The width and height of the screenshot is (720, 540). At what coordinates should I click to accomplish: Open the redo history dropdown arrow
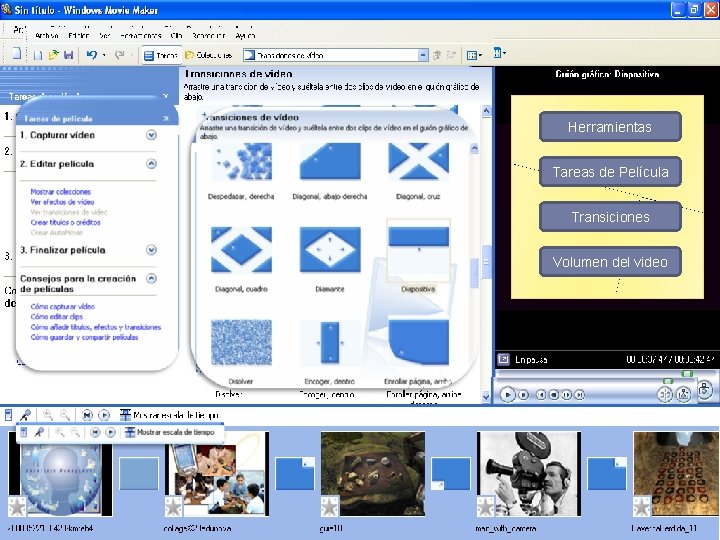(x=131, y=55)
